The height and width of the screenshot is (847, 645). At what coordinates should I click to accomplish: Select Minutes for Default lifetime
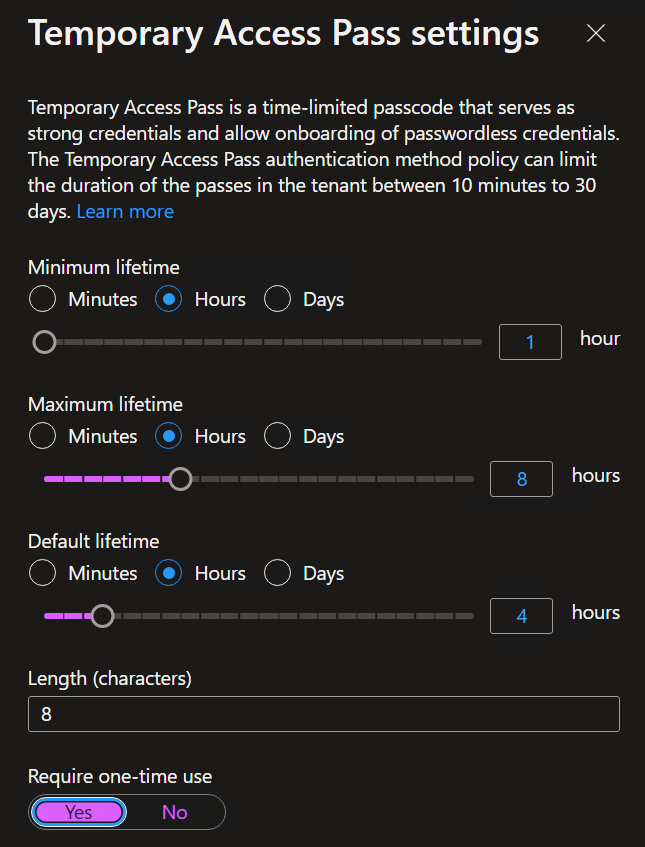pyautogui.click(x=42, y=573)
